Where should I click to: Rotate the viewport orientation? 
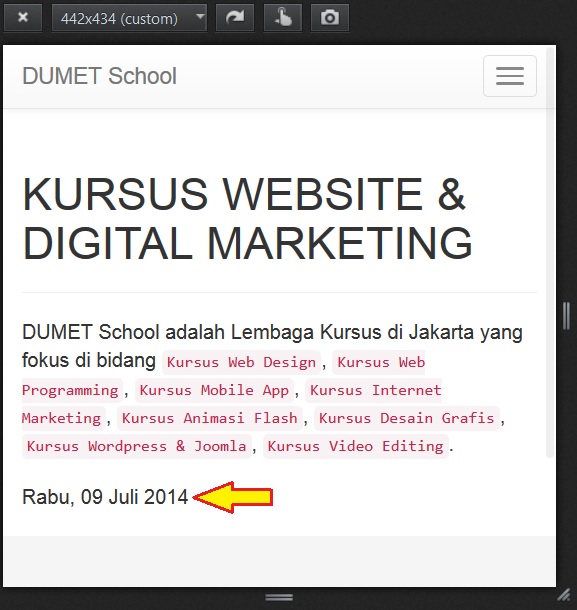pos(235,18)
